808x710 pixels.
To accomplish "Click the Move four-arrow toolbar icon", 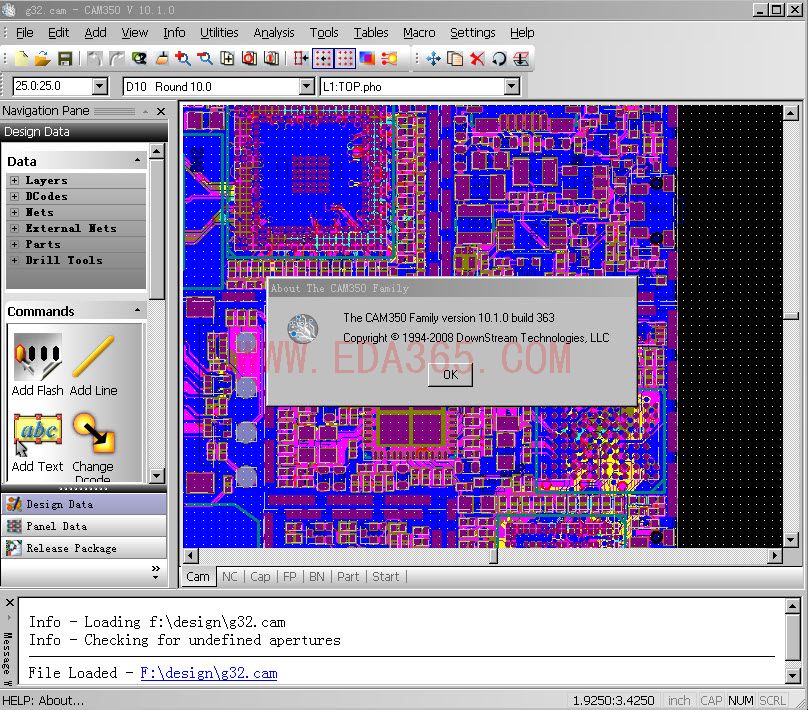I will tap(433, 58).
